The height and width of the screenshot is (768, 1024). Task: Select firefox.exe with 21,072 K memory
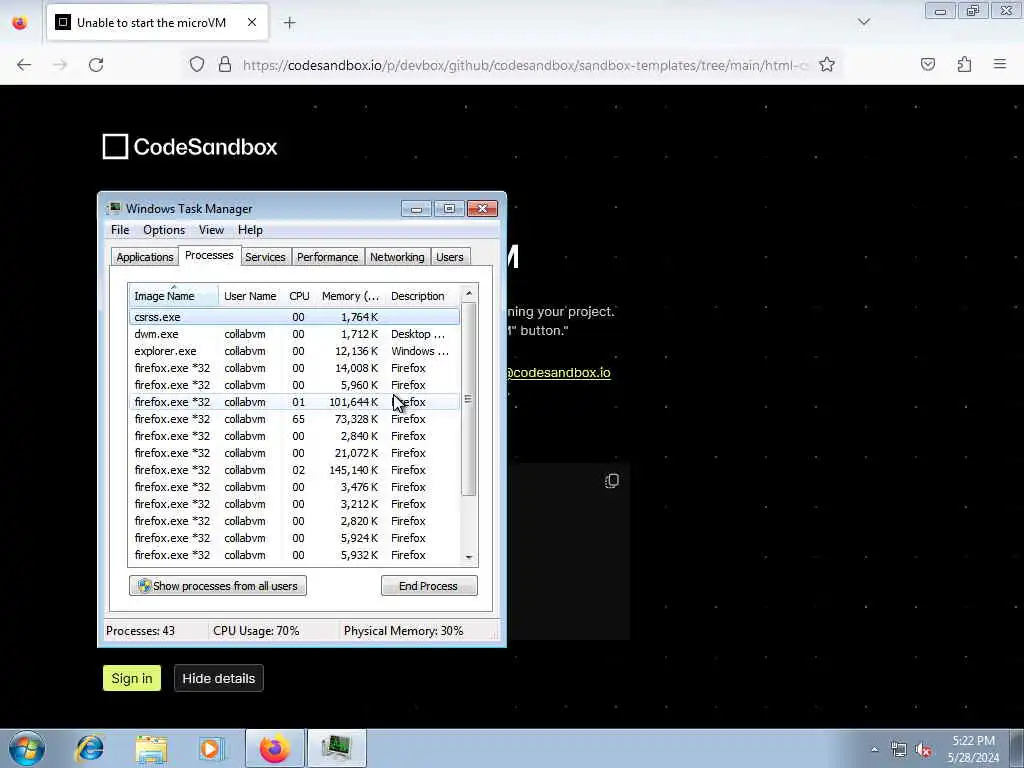tap(295, 453)
